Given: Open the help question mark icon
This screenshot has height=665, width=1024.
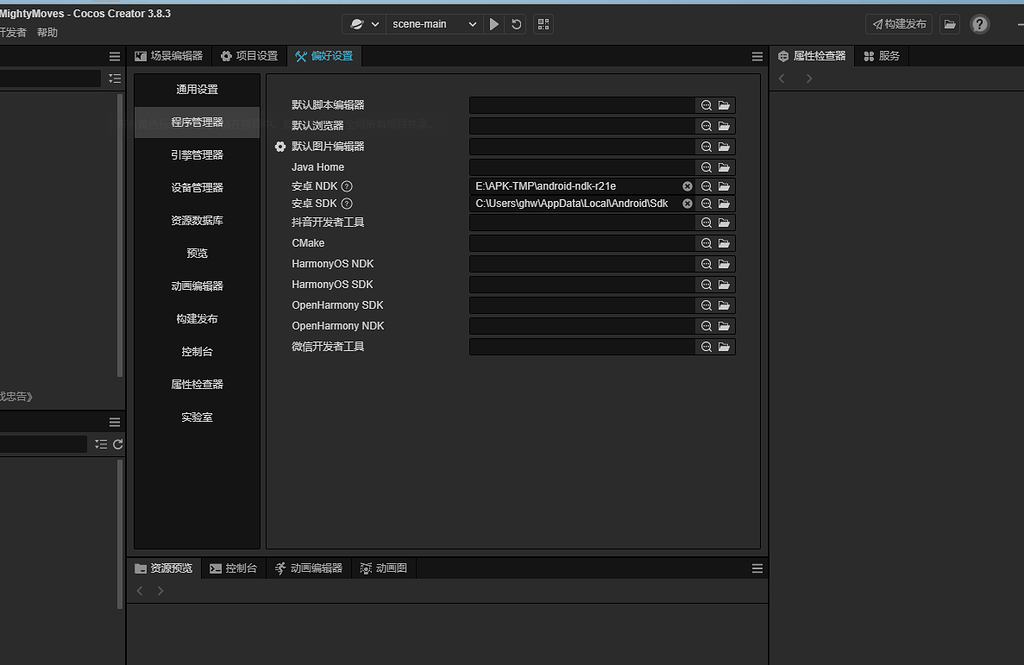Looking at the screenshot, I should 979,24.
